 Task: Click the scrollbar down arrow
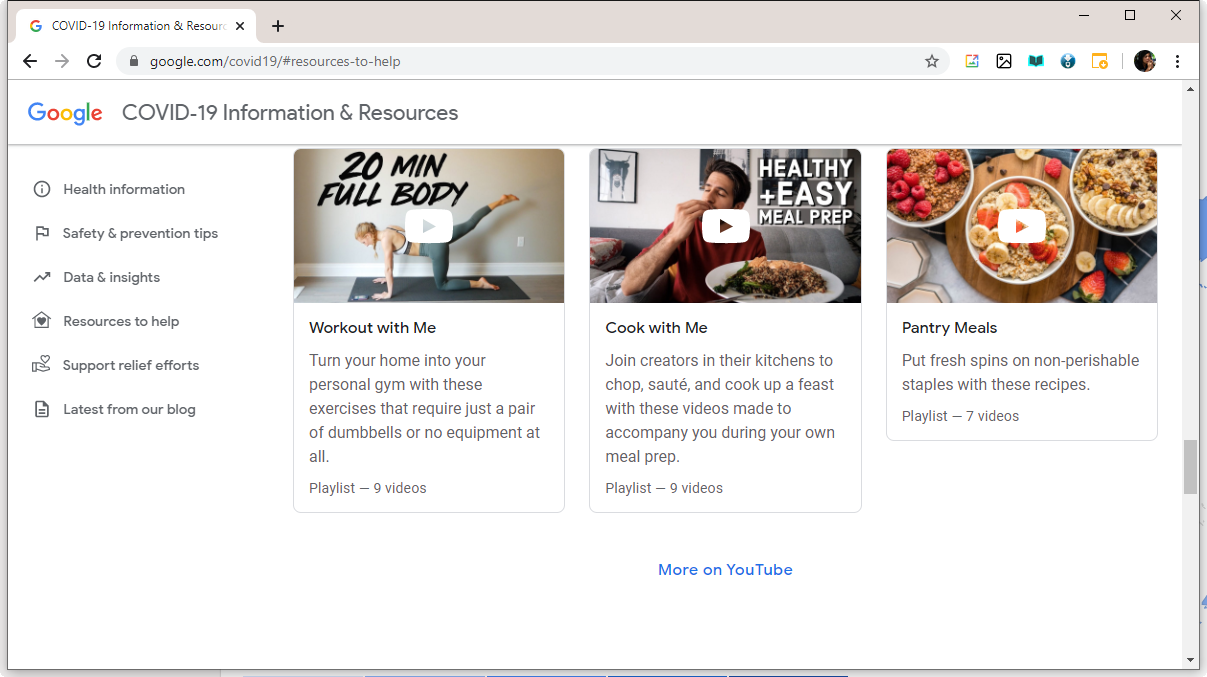click(1190, 660)
